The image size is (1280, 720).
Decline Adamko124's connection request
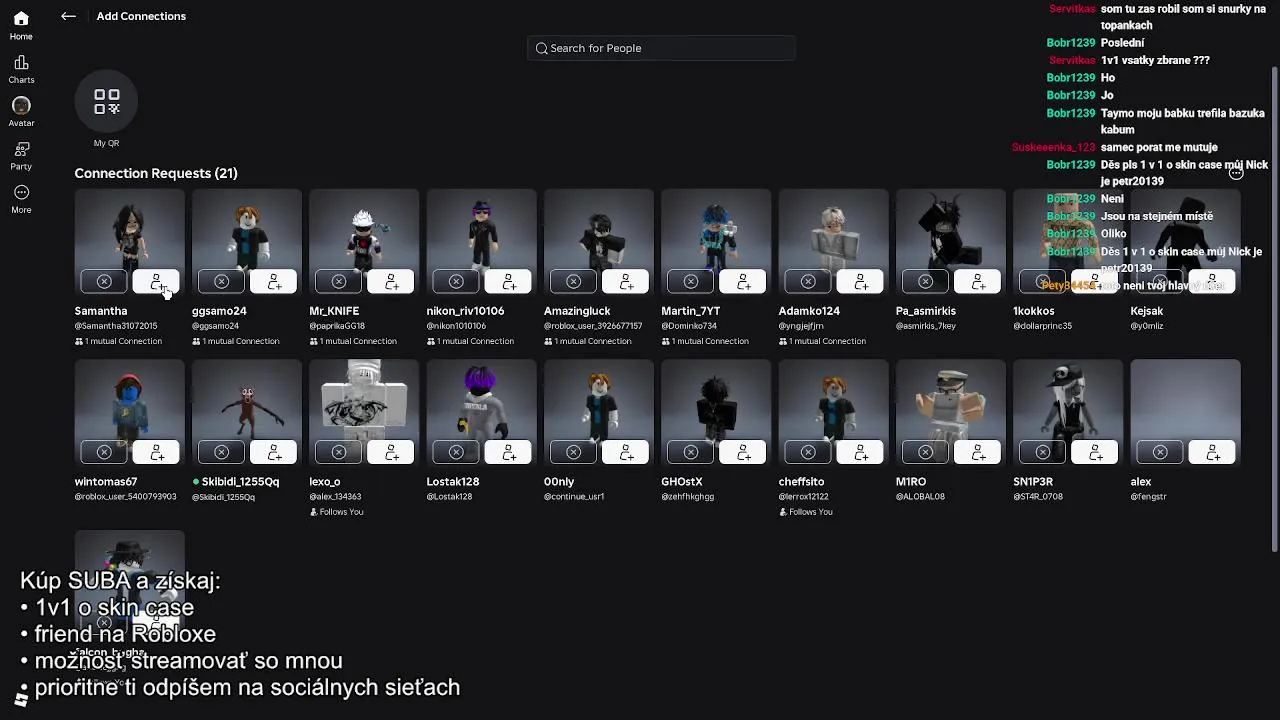click(x=808, y=282)
